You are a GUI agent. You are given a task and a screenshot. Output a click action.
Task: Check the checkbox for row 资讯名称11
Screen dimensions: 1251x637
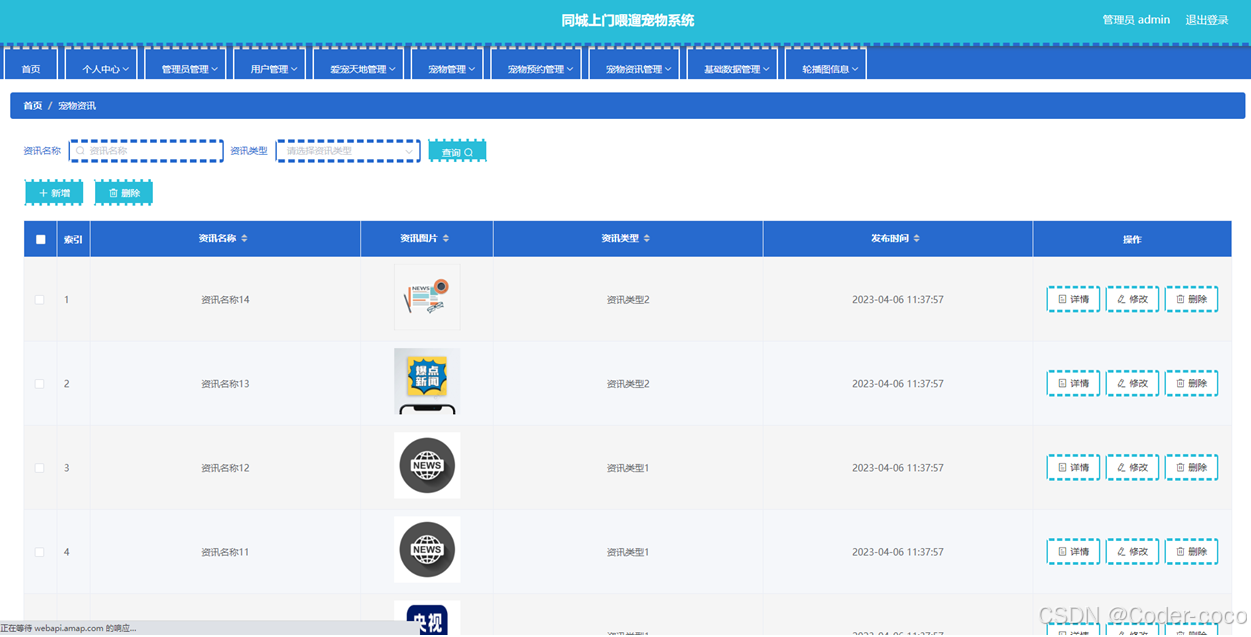click(x=40, y=552)
